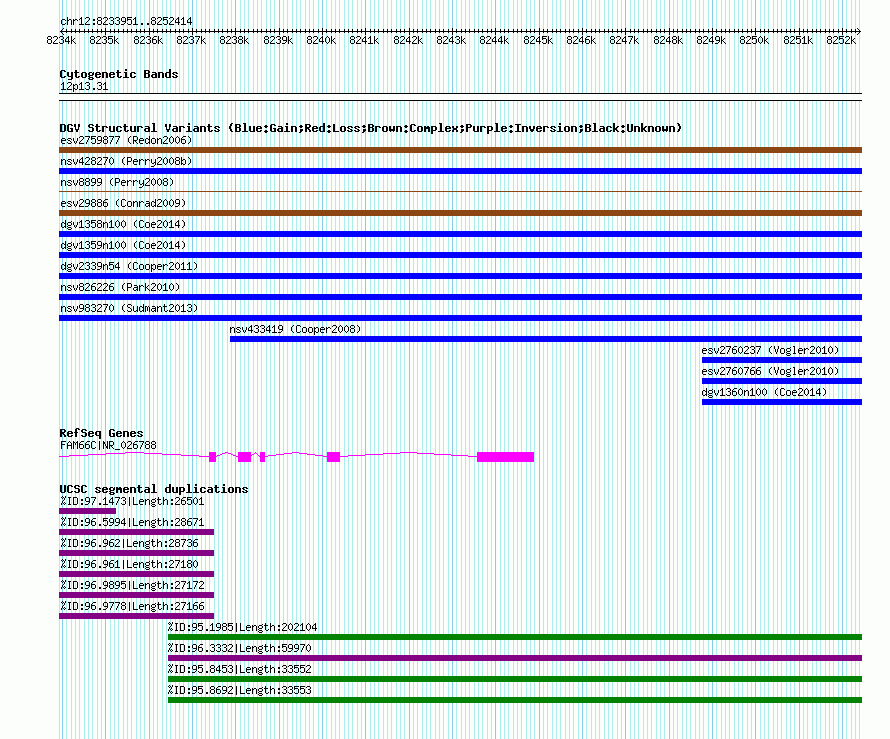Open the Cytogenetic Bands track heading

pos(119,74)
